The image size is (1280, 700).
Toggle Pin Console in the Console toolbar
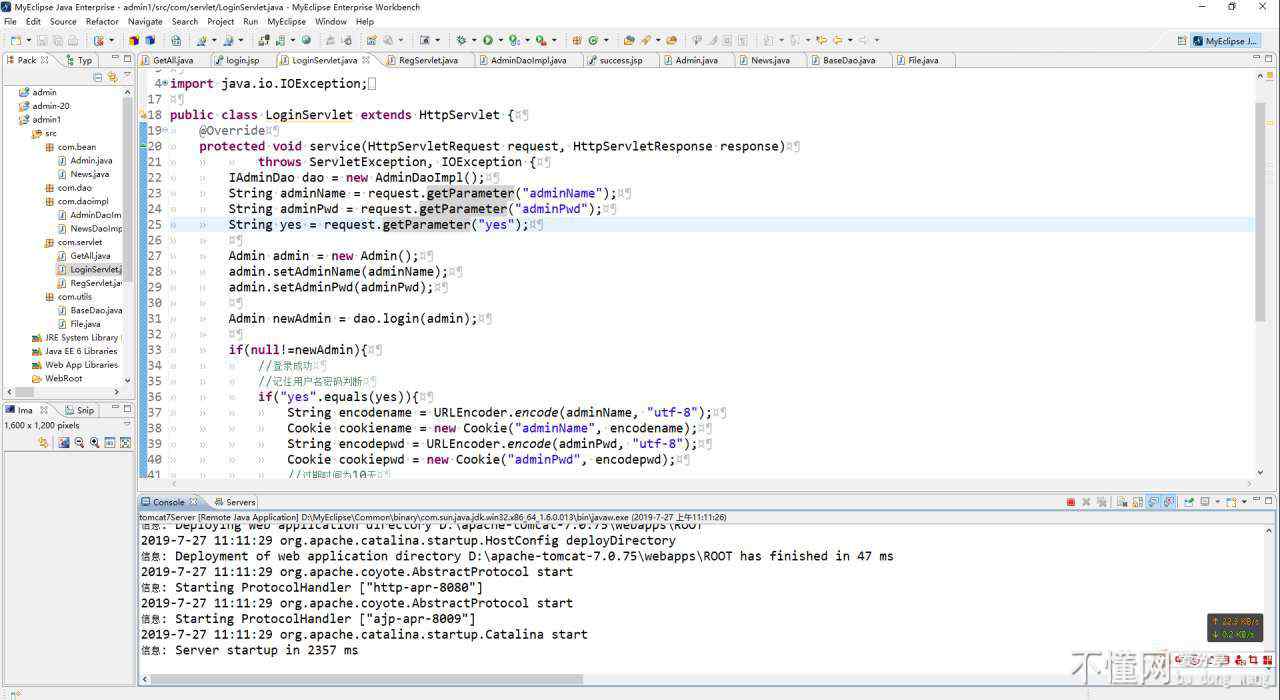(x=1190, y=502)
